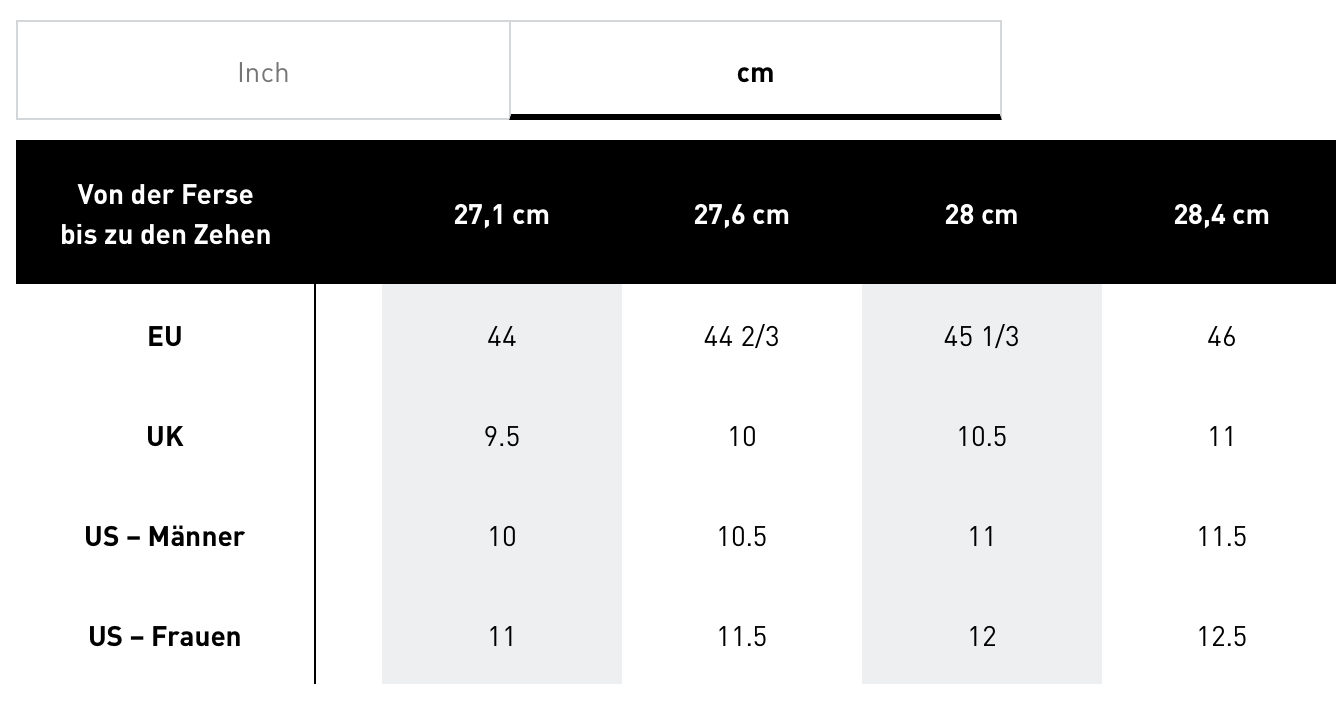Click the UK row label
Screen dimensions: 1336x712
pos(165,436)
